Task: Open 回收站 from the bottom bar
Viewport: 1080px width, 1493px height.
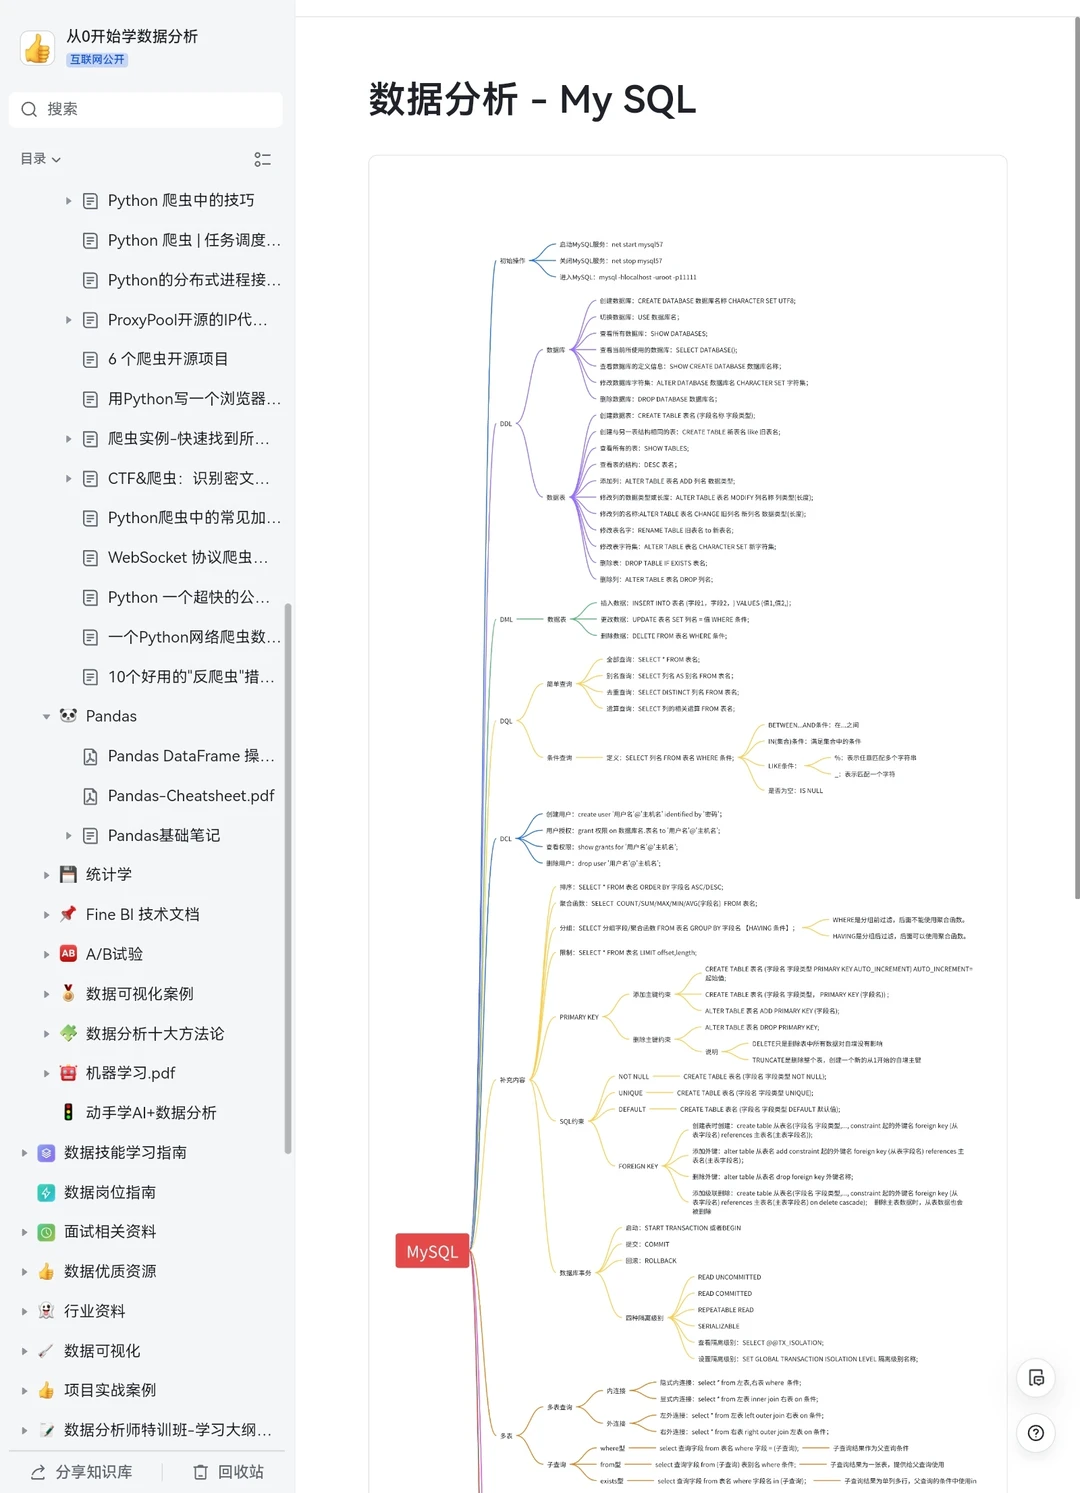Action: (x=226, y=1471)
